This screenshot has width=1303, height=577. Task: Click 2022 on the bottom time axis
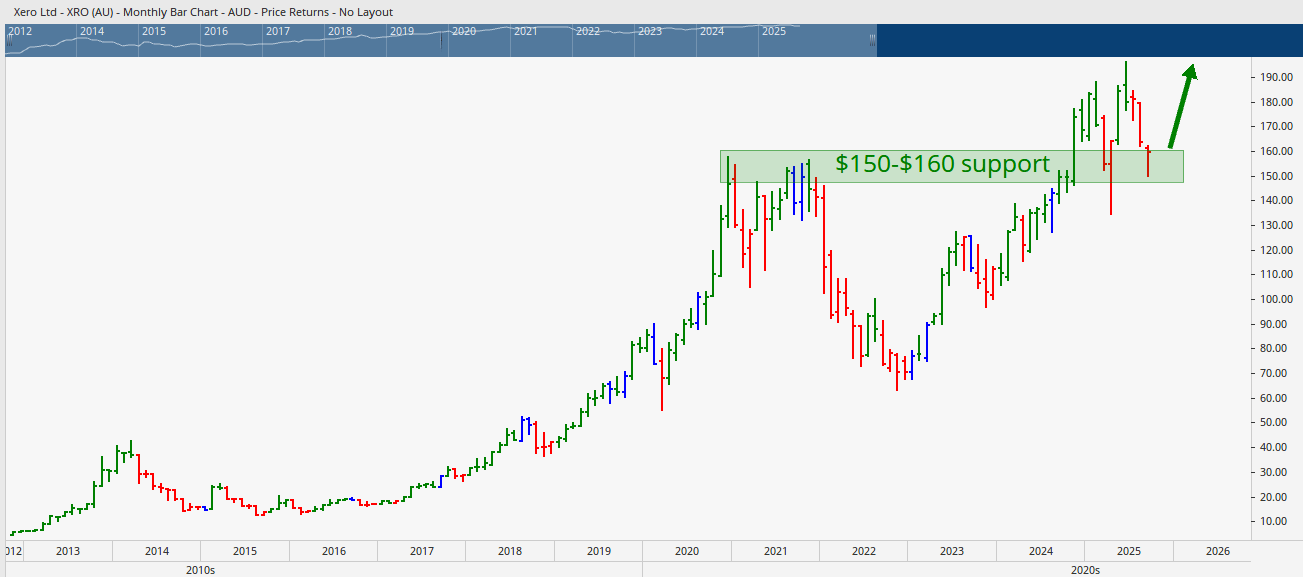click(x=864, y=551)
